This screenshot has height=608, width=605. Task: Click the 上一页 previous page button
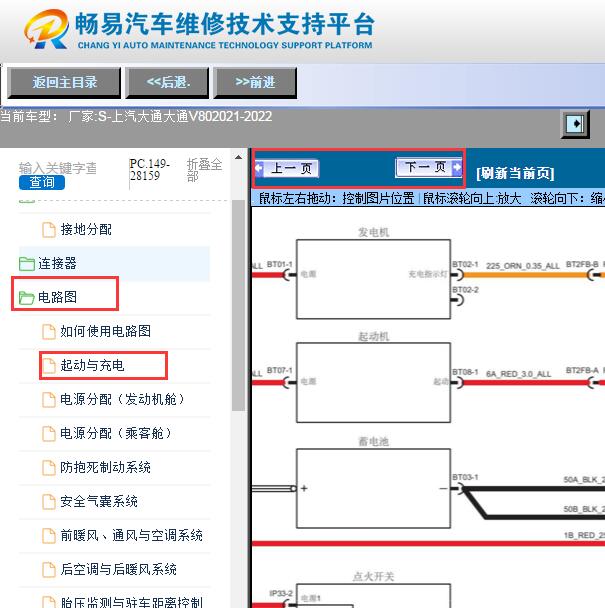pyautogui.click(x=287, y=168)
